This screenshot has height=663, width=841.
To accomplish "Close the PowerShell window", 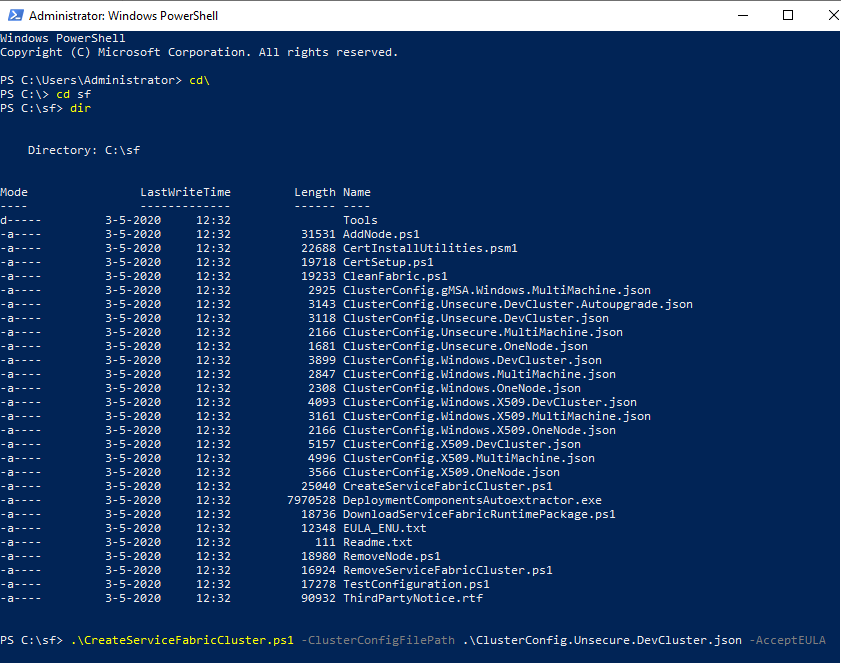I will tap(833, 16).
